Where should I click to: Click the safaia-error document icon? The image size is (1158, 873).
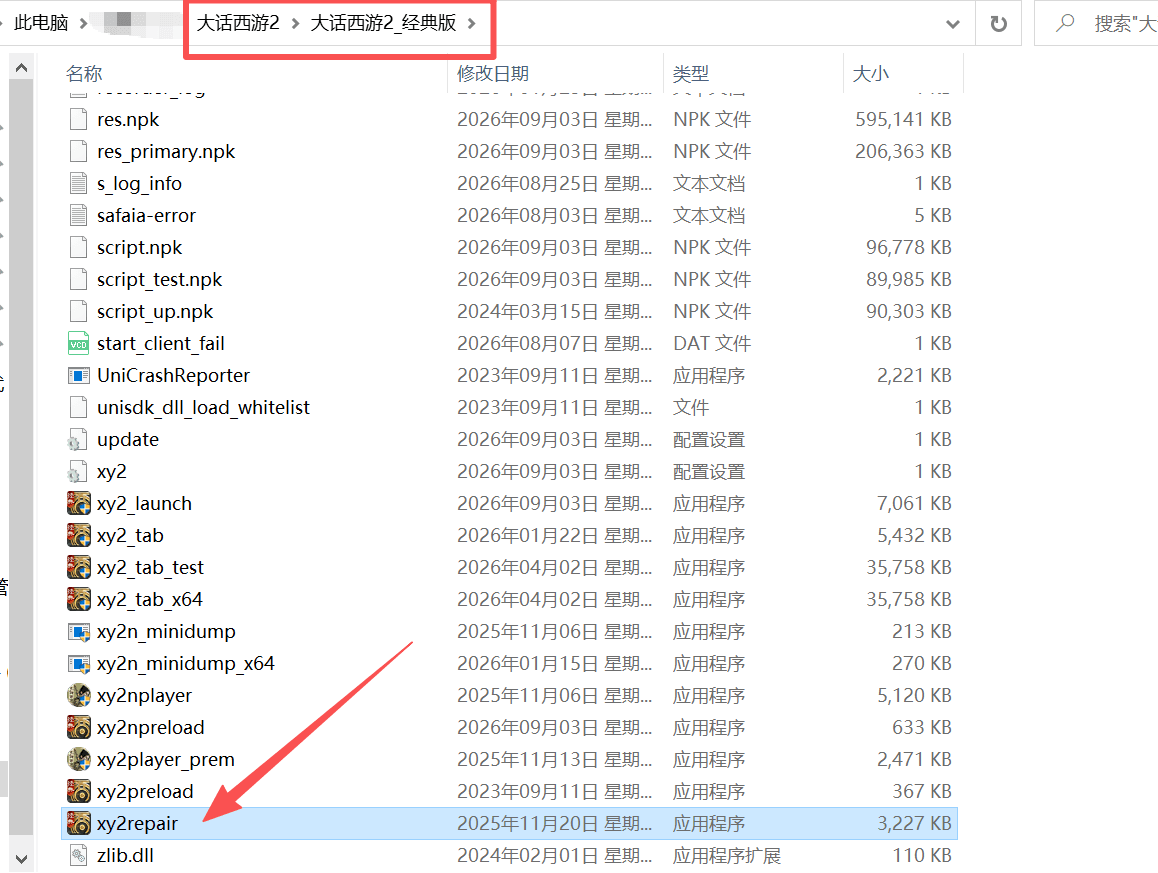point(78,216)
